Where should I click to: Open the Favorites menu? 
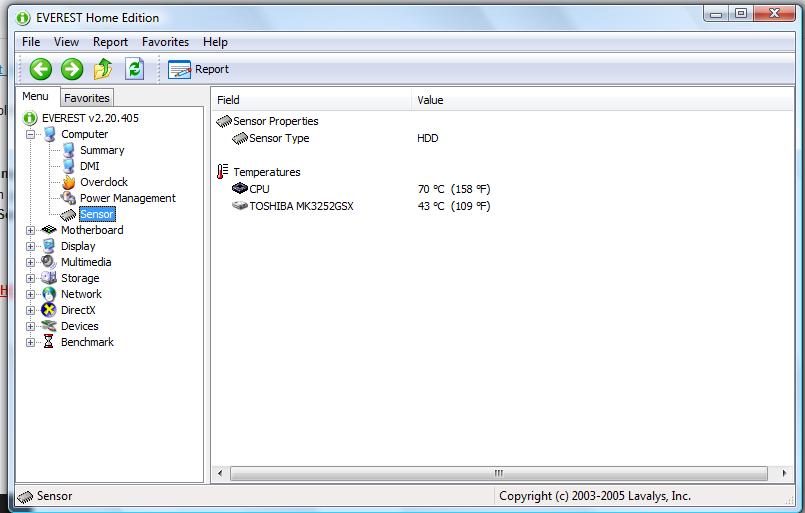[x=165, y=42]
